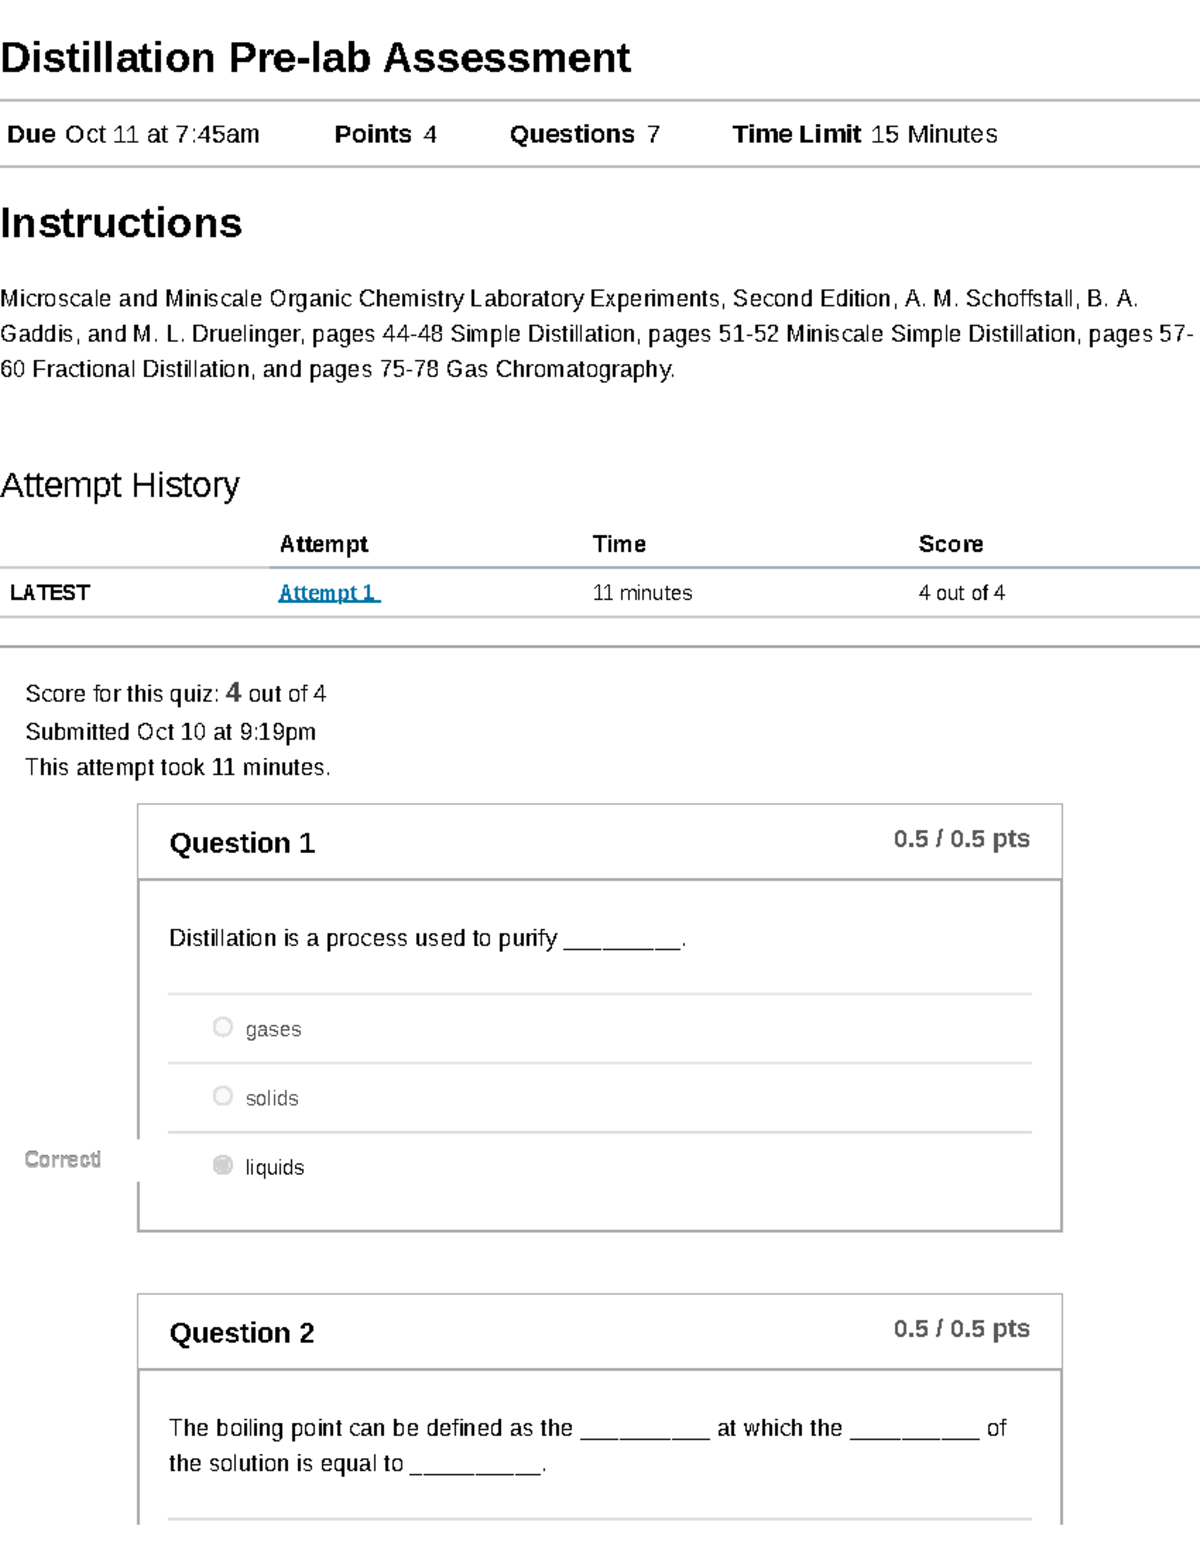This screenshot has height=1553, width=1200.
Task: Click the Question 2 points score
Action: click(961, 1329)
